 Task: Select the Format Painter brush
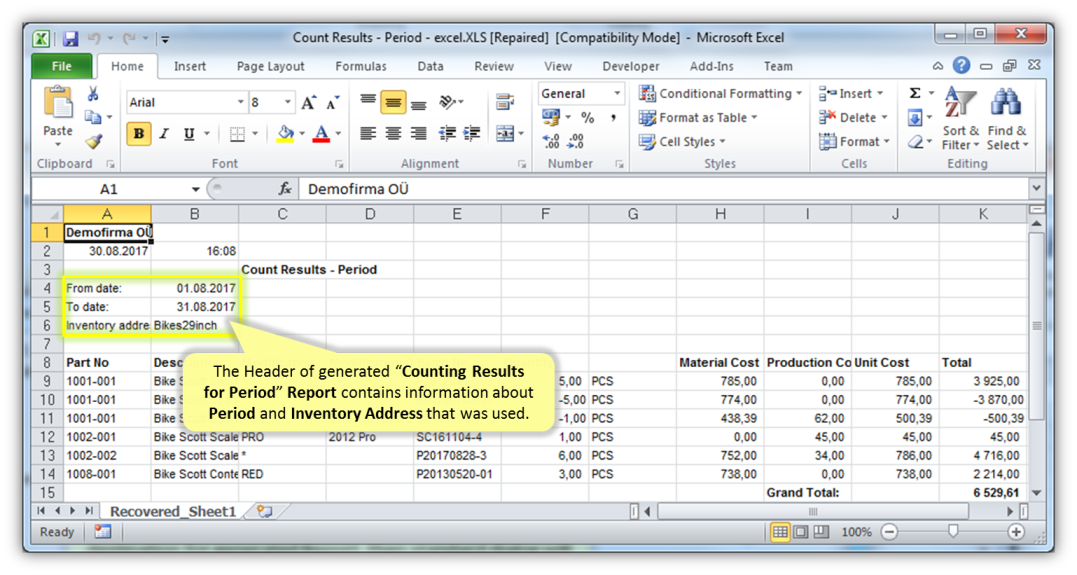tap(93, 141)
